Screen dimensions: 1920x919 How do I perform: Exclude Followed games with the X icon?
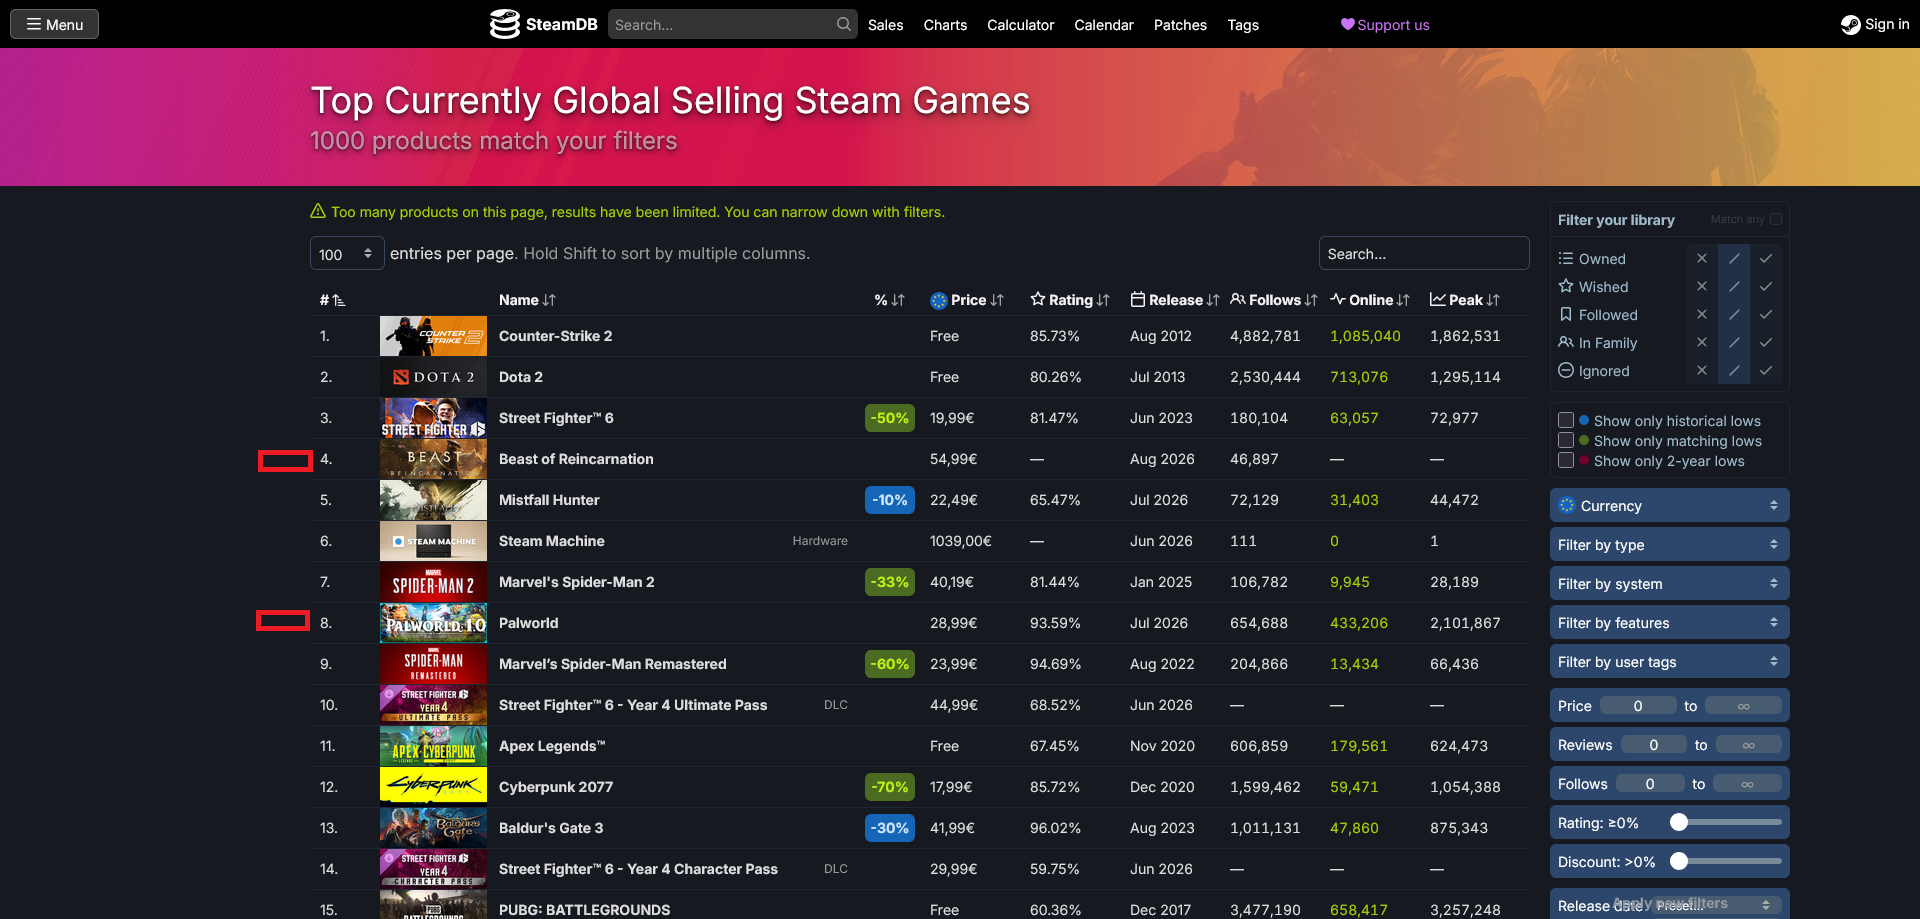click(x=1702, y=314)
